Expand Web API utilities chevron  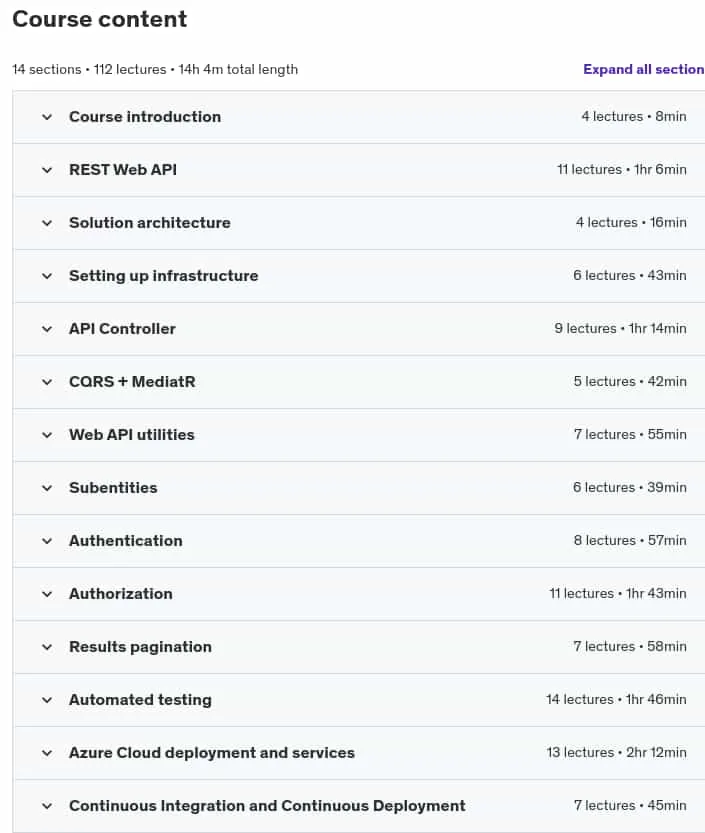[x=47, y=435]
